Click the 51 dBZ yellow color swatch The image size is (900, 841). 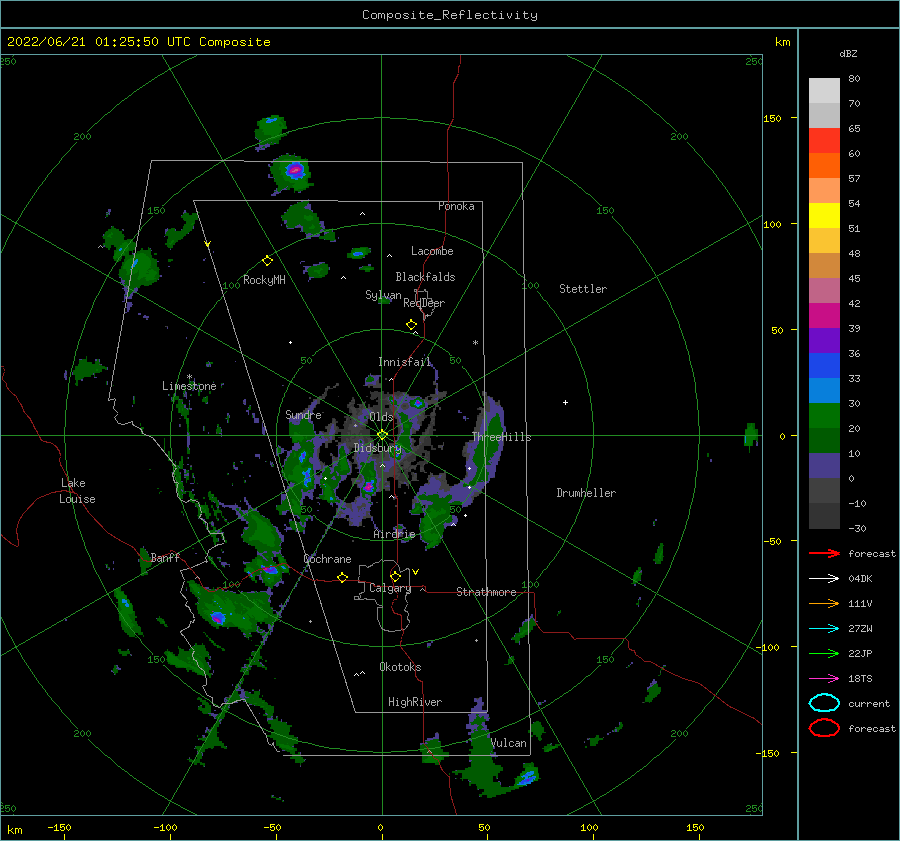point(824,215)
